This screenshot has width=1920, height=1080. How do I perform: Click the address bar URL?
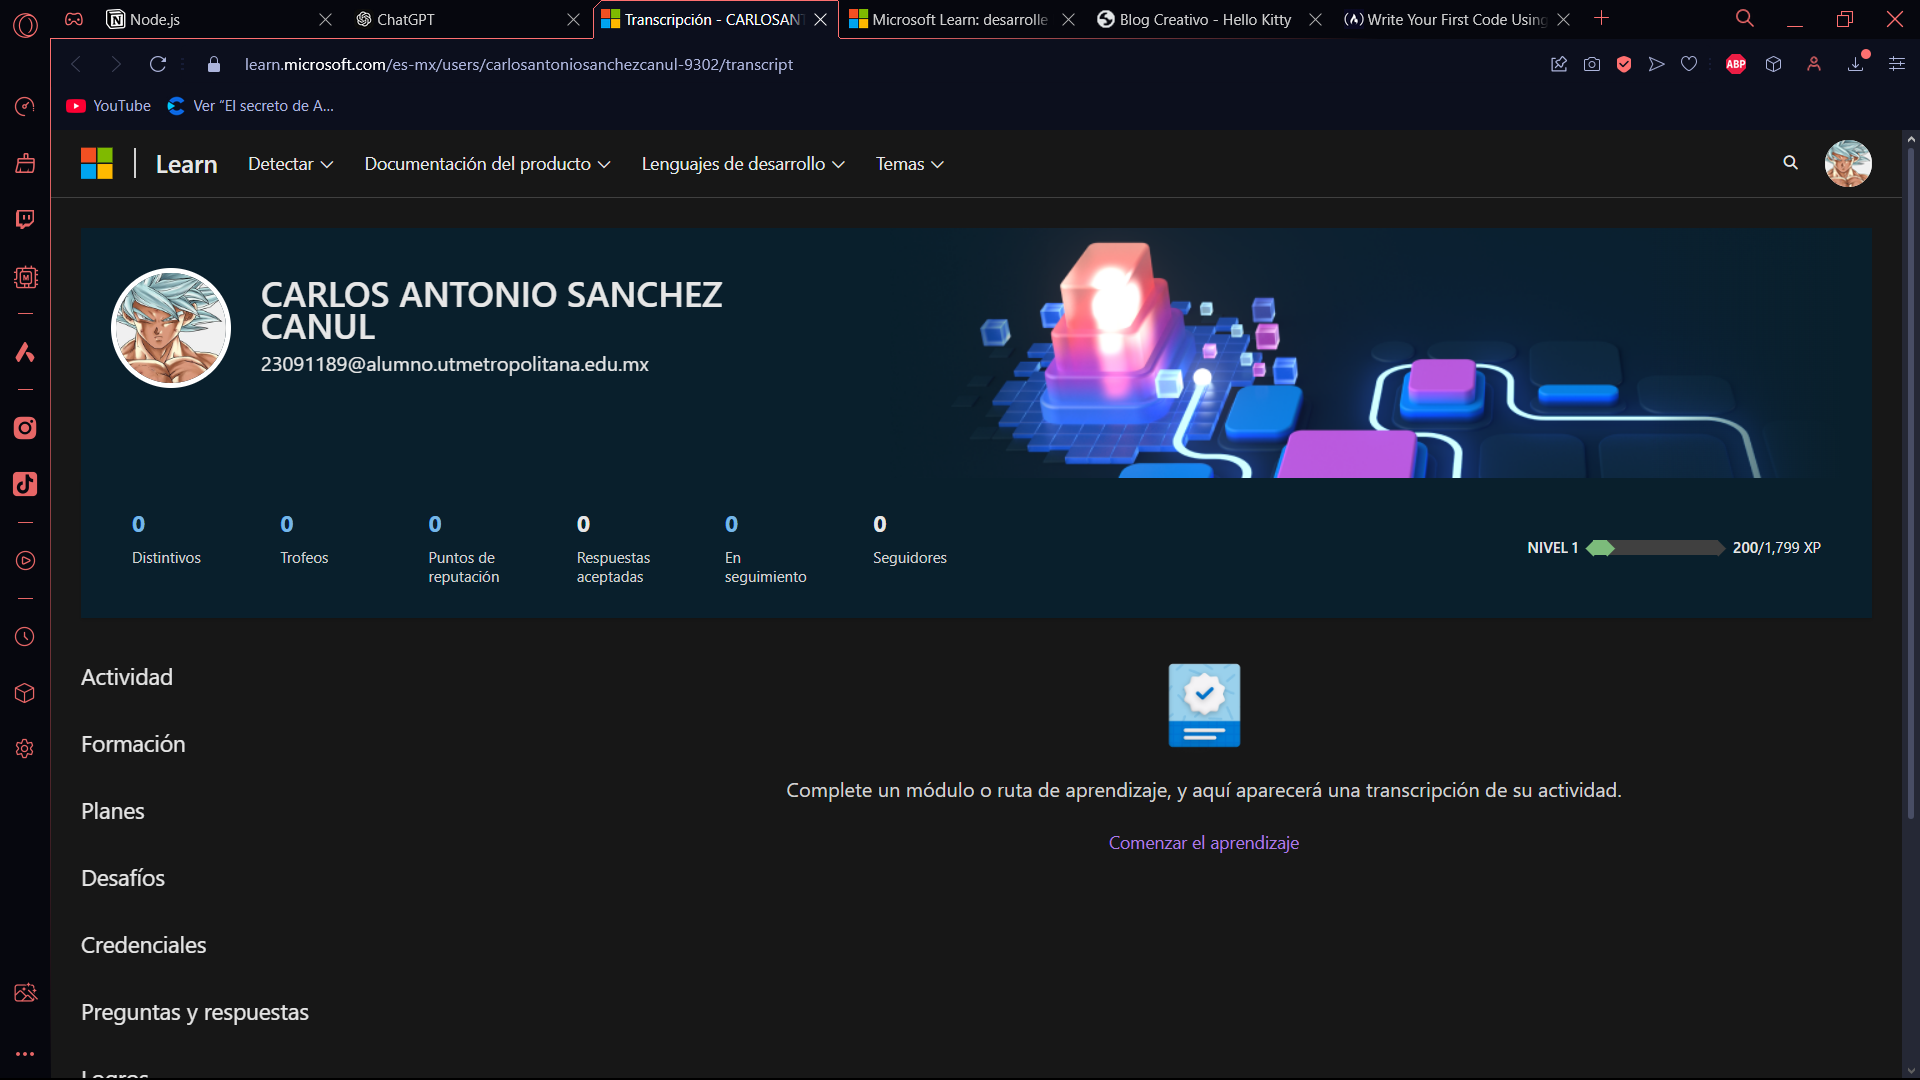point(518,64)
